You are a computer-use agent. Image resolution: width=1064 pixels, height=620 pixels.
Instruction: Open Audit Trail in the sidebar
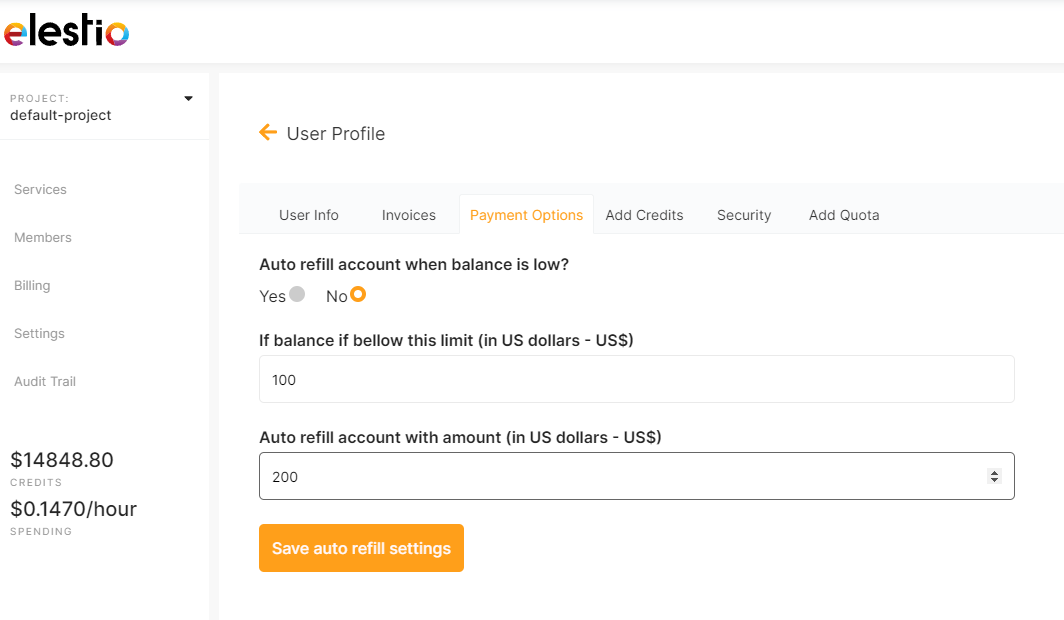(x=45, y=382)
